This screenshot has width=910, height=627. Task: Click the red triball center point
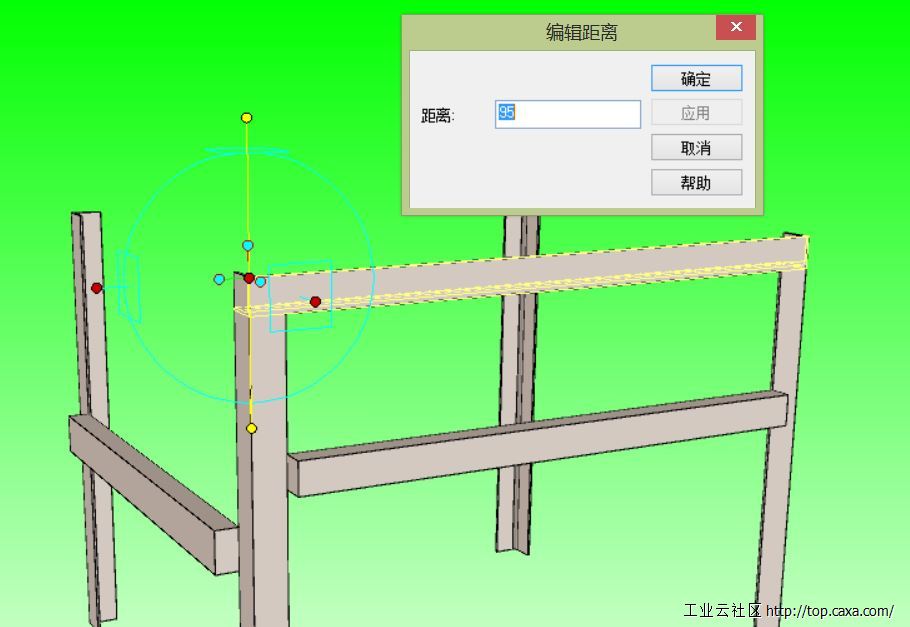click(x=249, y=279)
